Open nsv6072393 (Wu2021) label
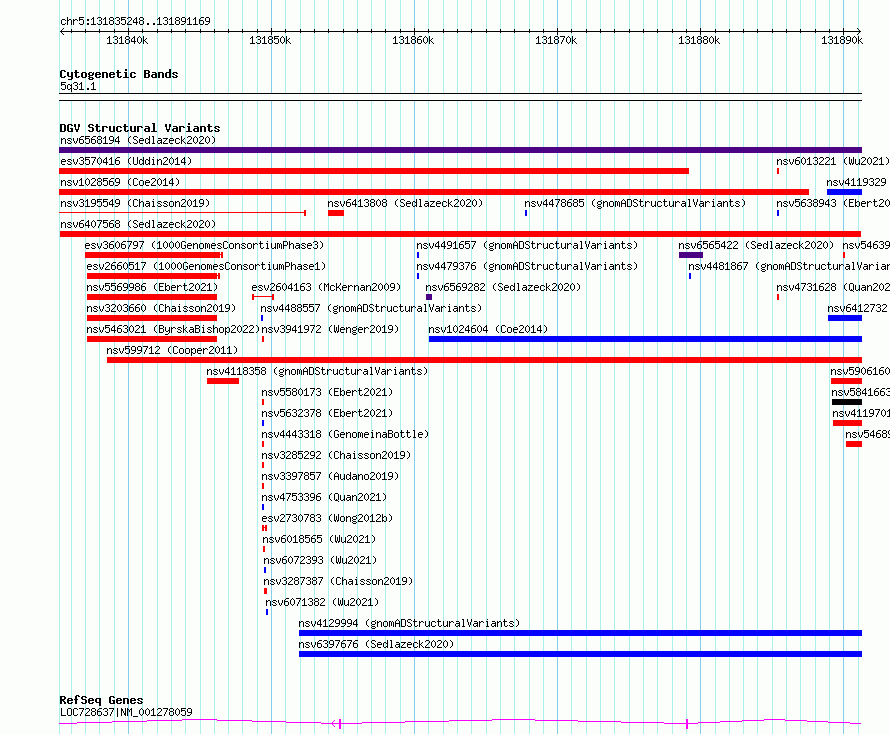This screenshot has height=734, width=890. (x=320, y=560)
